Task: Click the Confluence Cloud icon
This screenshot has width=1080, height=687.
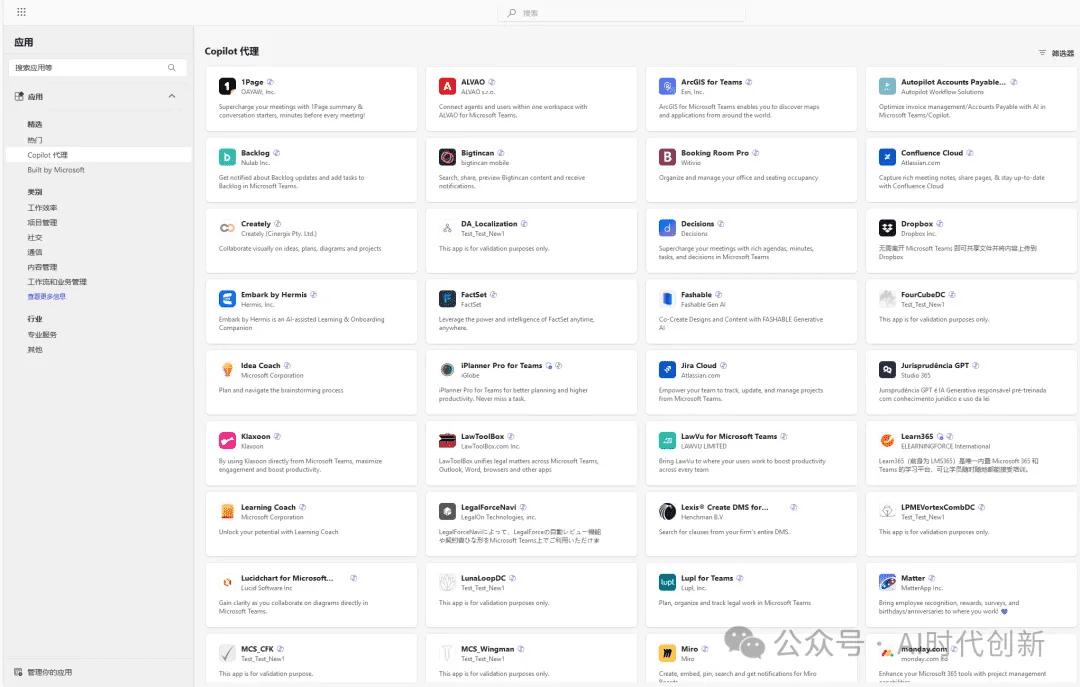Action: pos(887,157)
